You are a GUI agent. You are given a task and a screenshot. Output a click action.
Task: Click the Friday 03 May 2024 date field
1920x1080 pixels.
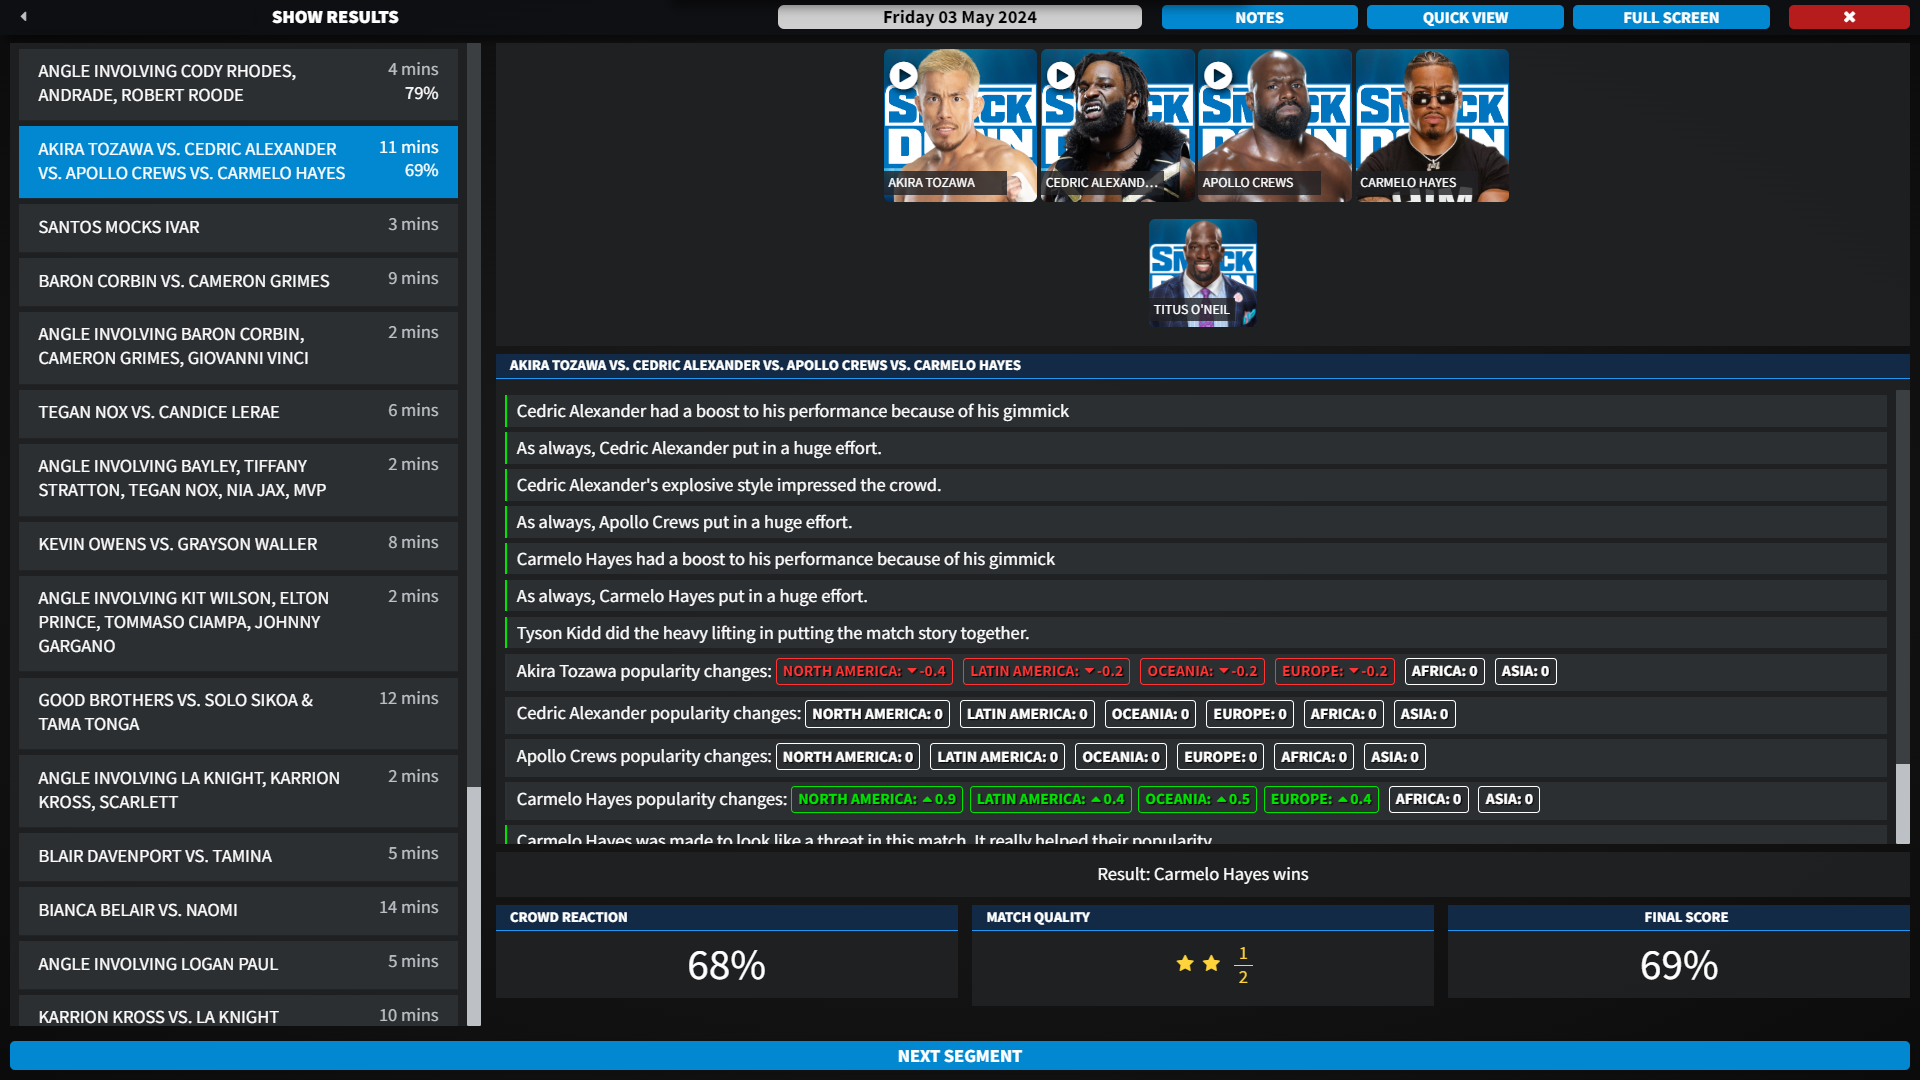click(x=959, y=17)
